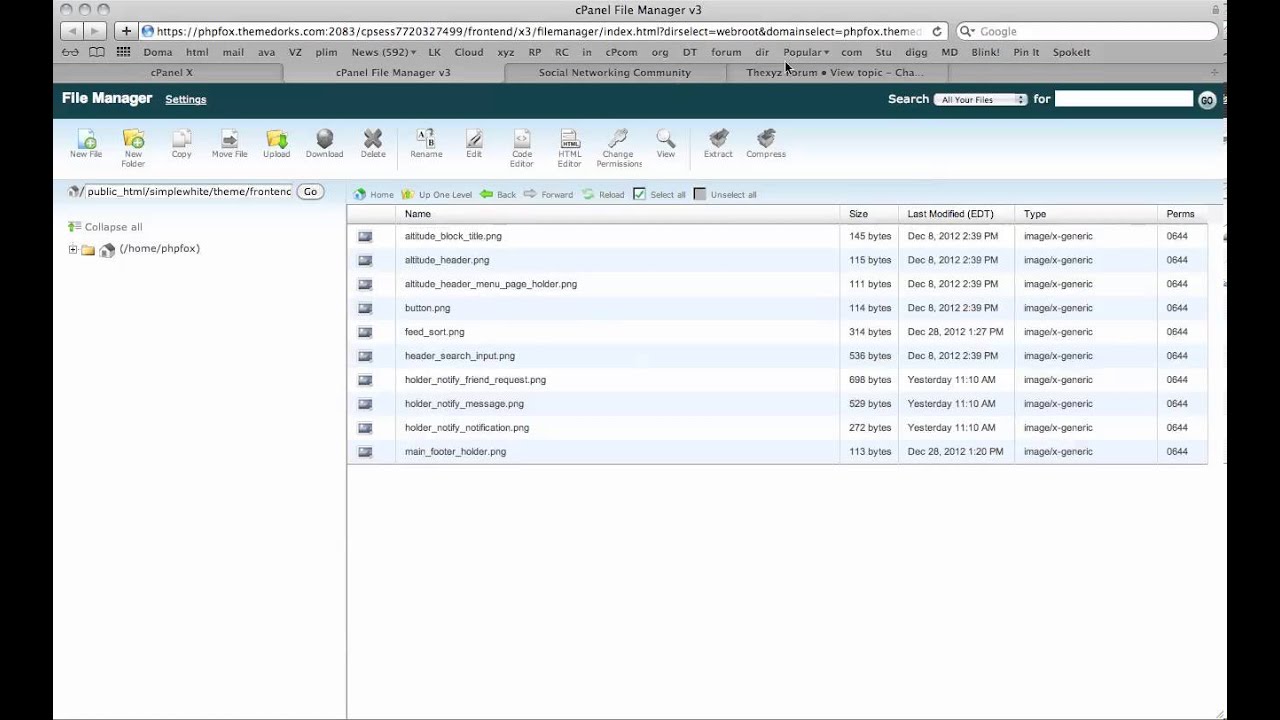Screen dimensions: 1280x720
Task: Click the Copy toolbar icon
Action: coord(181,144)
